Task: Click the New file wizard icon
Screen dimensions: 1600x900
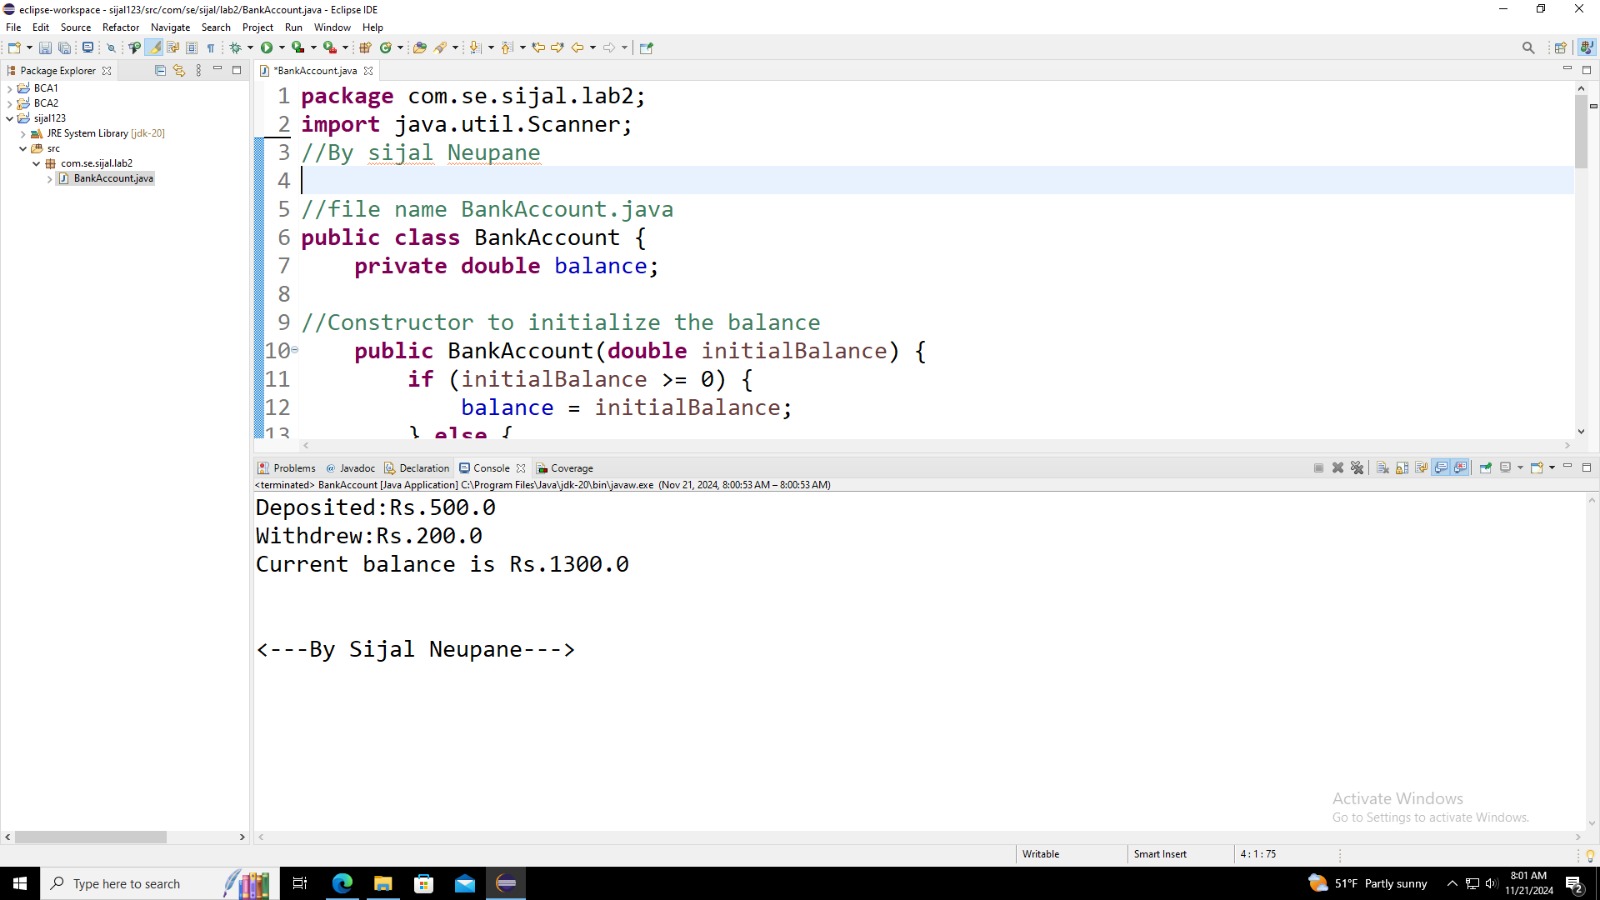Action: point(14,47)
